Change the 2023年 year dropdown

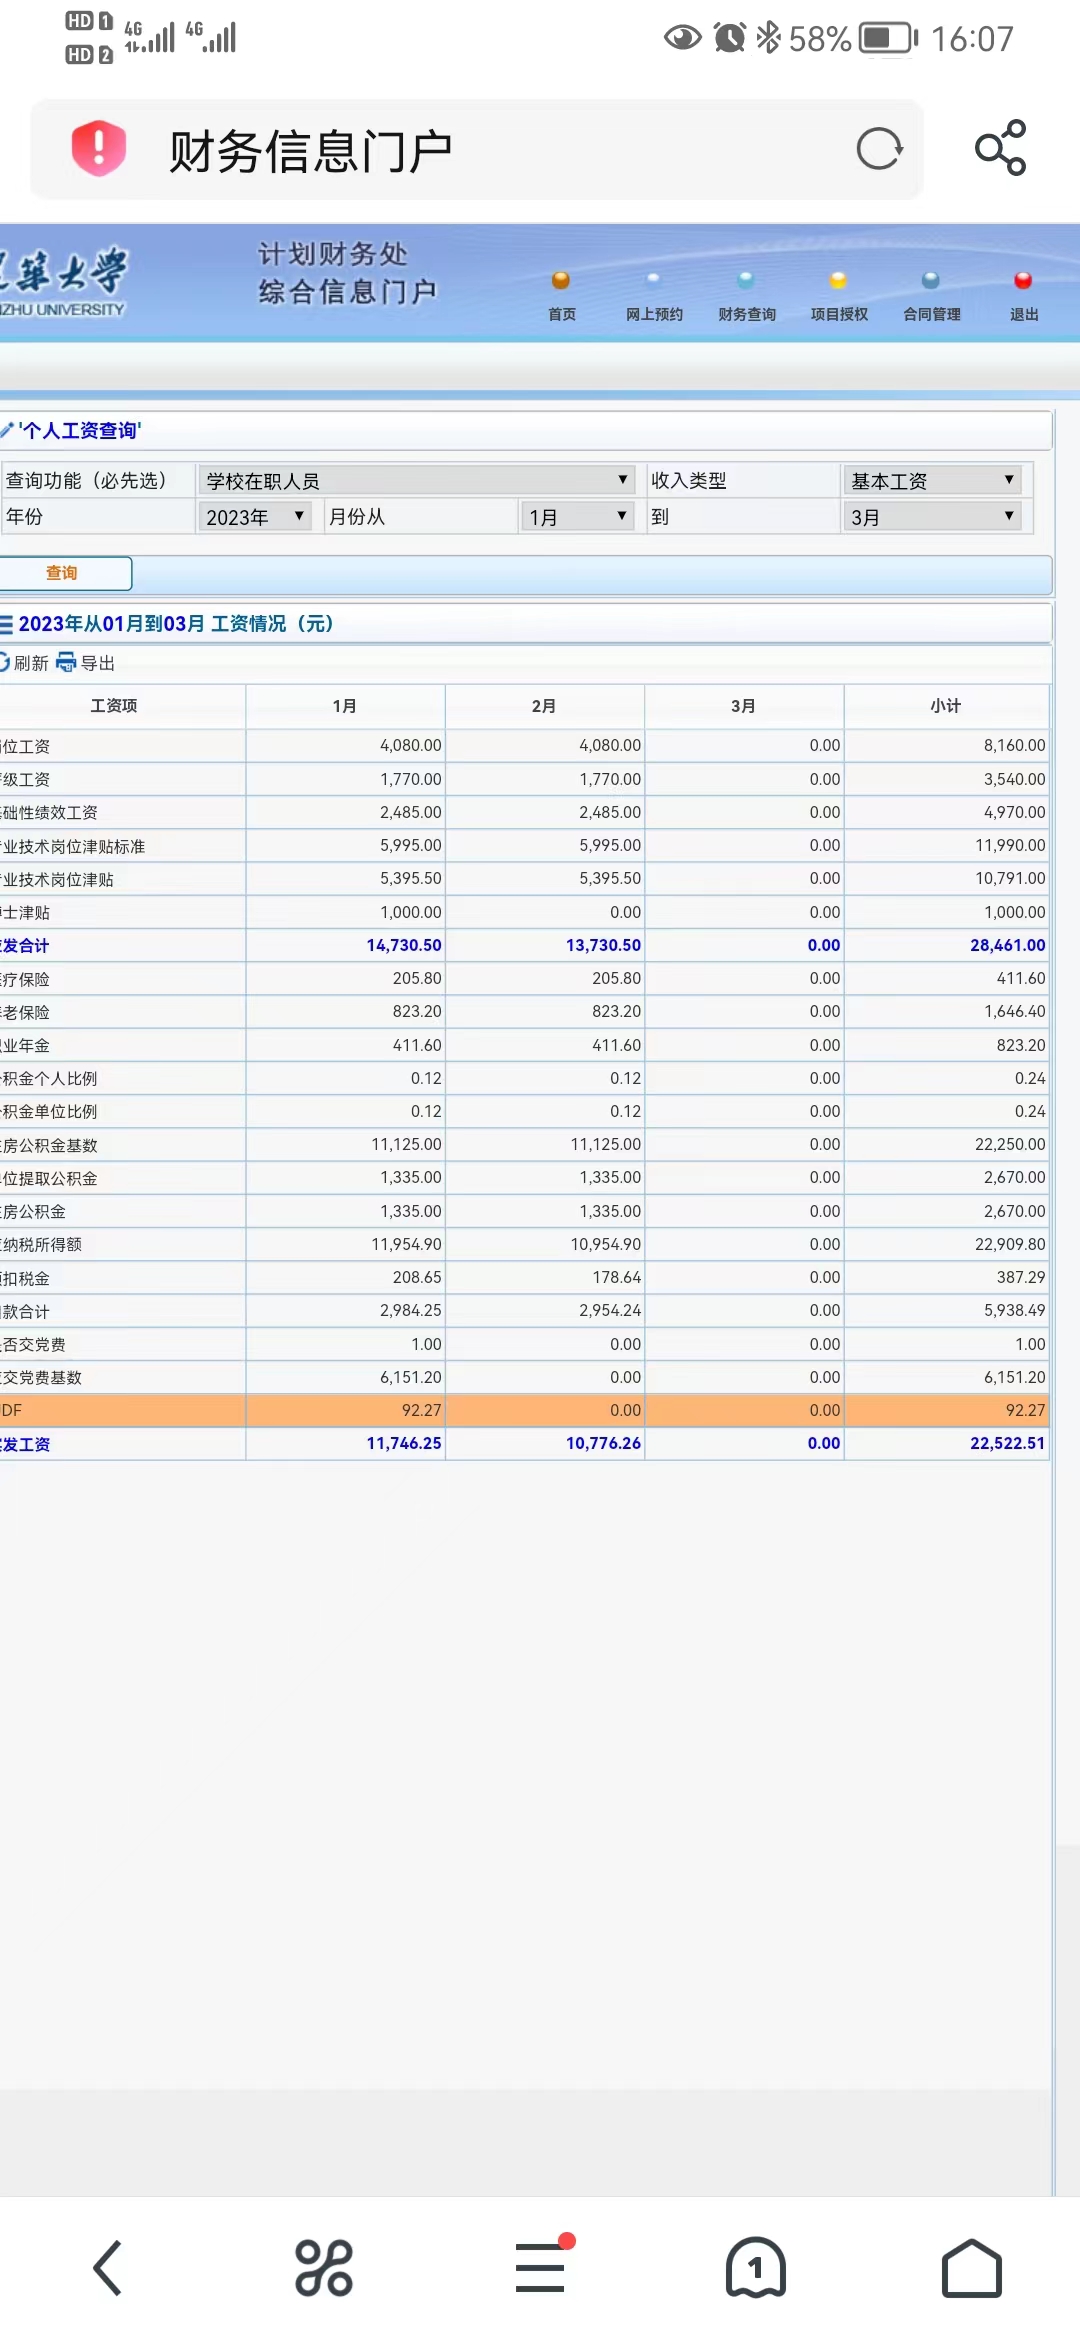pyautogui.click(x=254, y=517)
